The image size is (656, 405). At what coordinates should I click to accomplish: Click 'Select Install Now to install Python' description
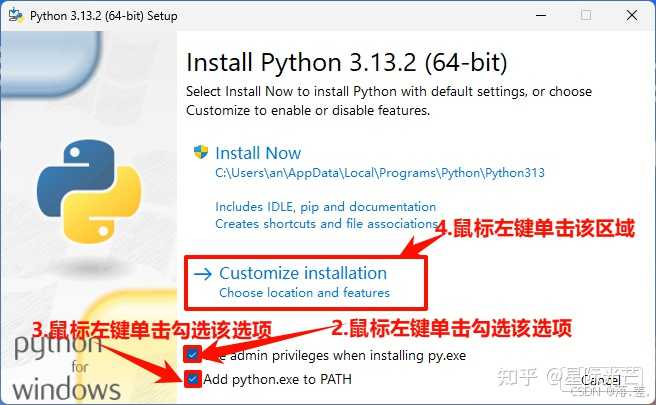pos(389,101)
